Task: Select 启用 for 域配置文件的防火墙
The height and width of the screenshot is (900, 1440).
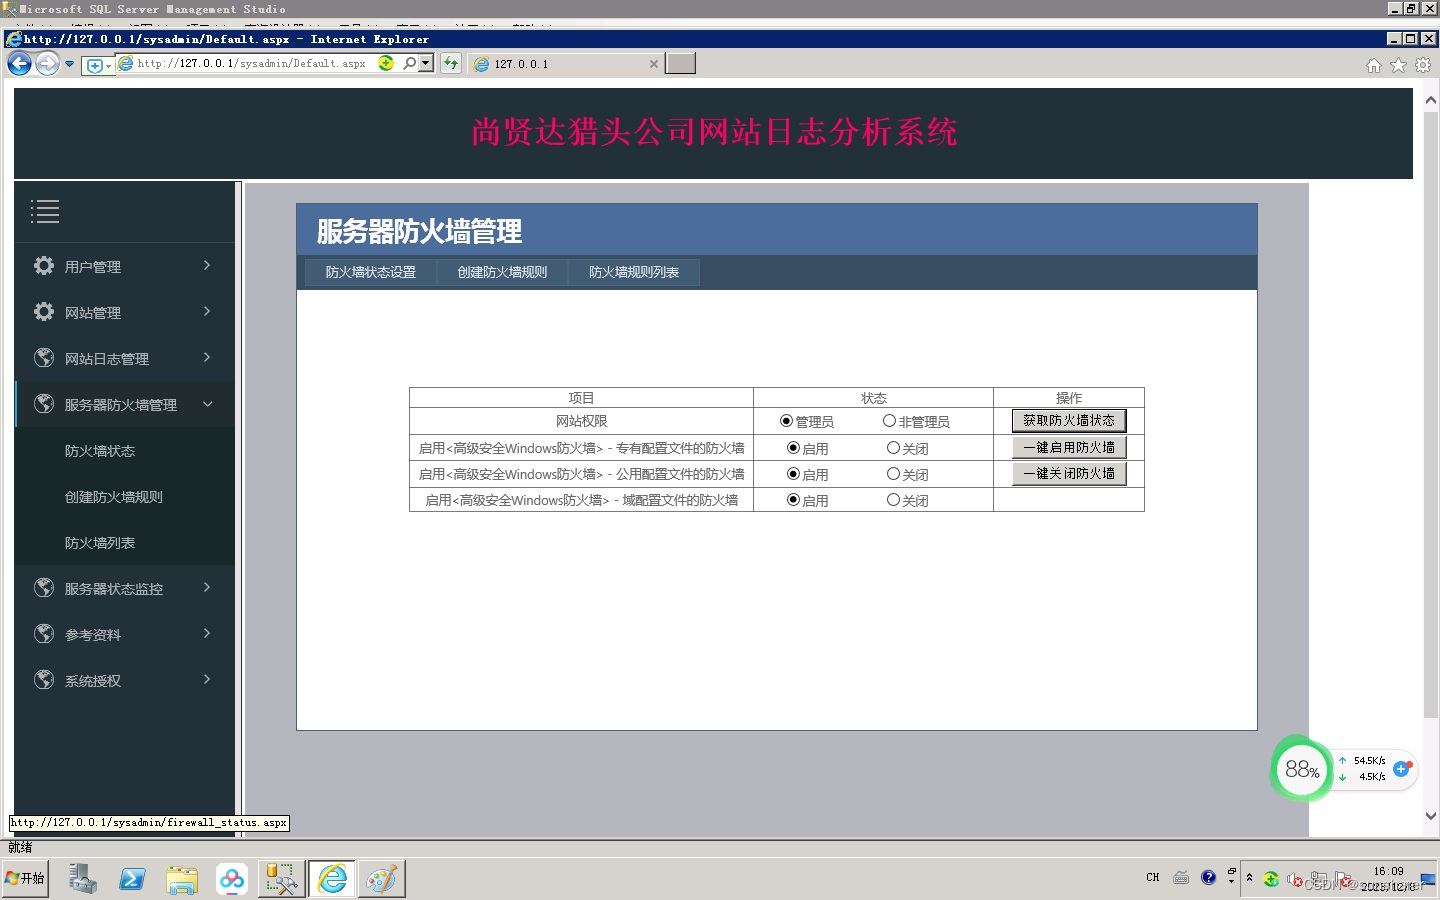Action: pos(793,500)
